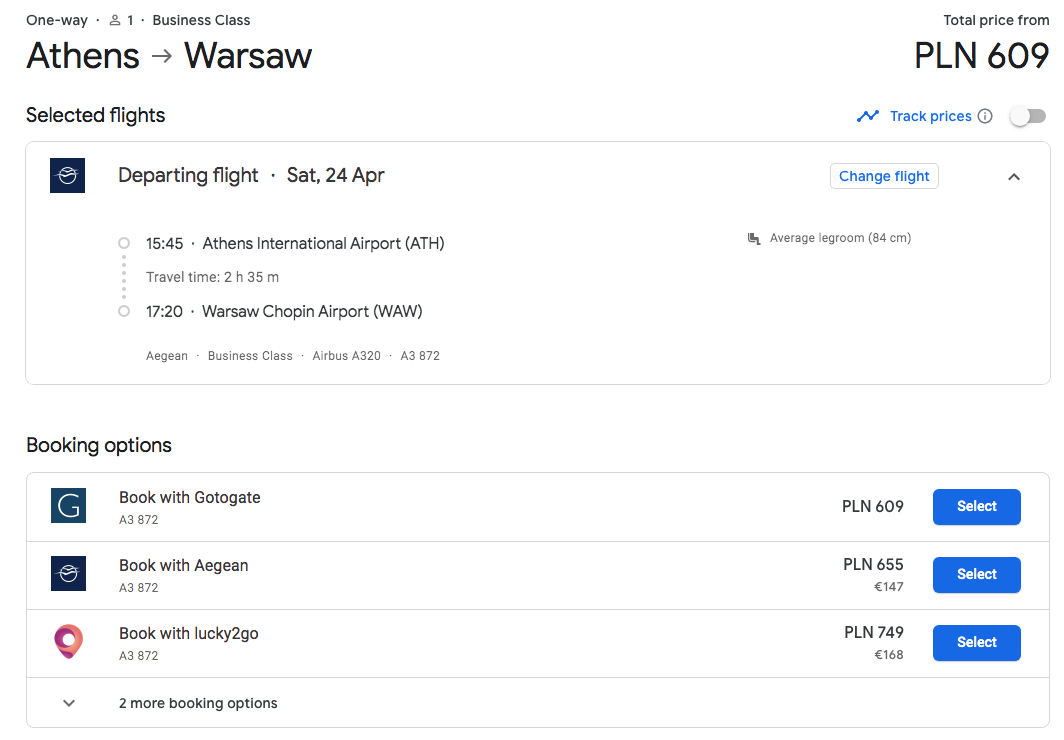Image resolution: width=1064 pixels, height=740 pixels.
Task: Click the legroom seat icon
Action: point(754,238)
